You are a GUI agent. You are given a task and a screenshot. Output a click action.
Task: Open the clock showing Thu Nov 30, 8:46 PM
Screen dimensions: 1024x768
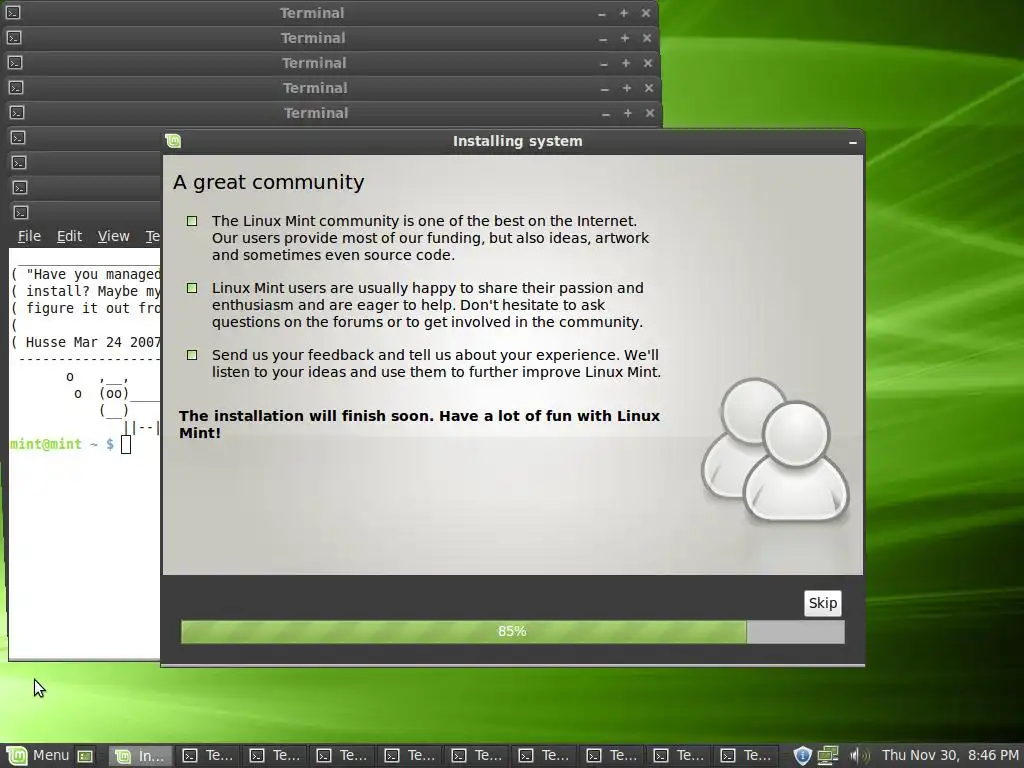click(x=950, y=756)
